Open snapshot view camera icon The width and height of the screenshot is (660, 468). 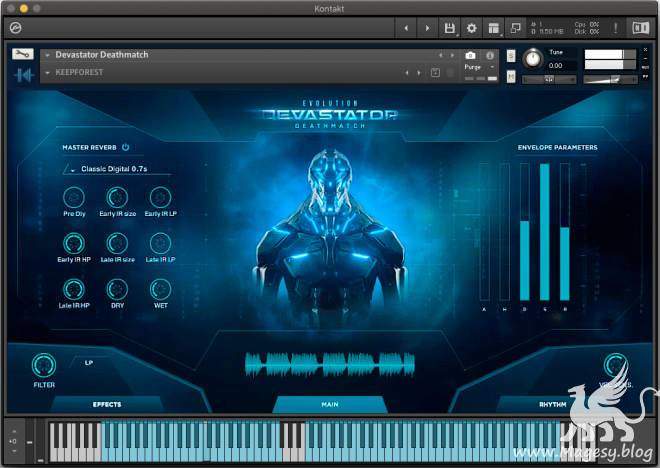tap(471, 55)
